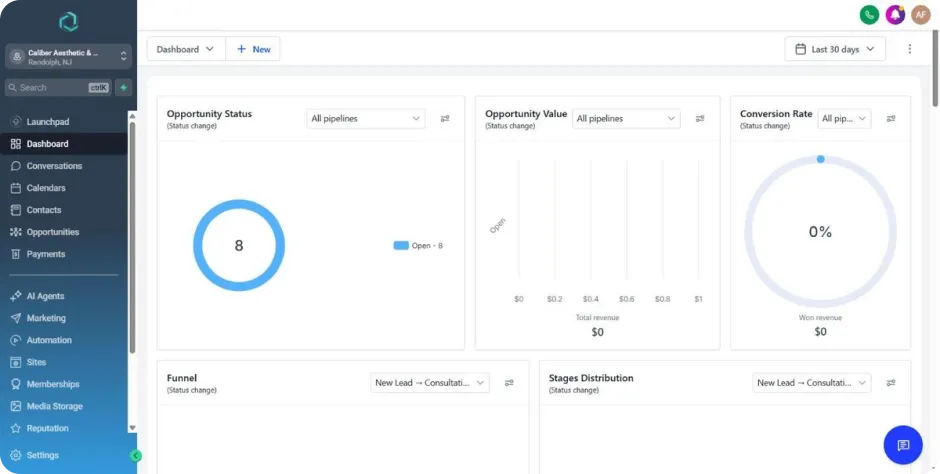Click the Marketing paper plane icon
The width and height of the screenshot is (940, 474).
(x=16, y=318)
